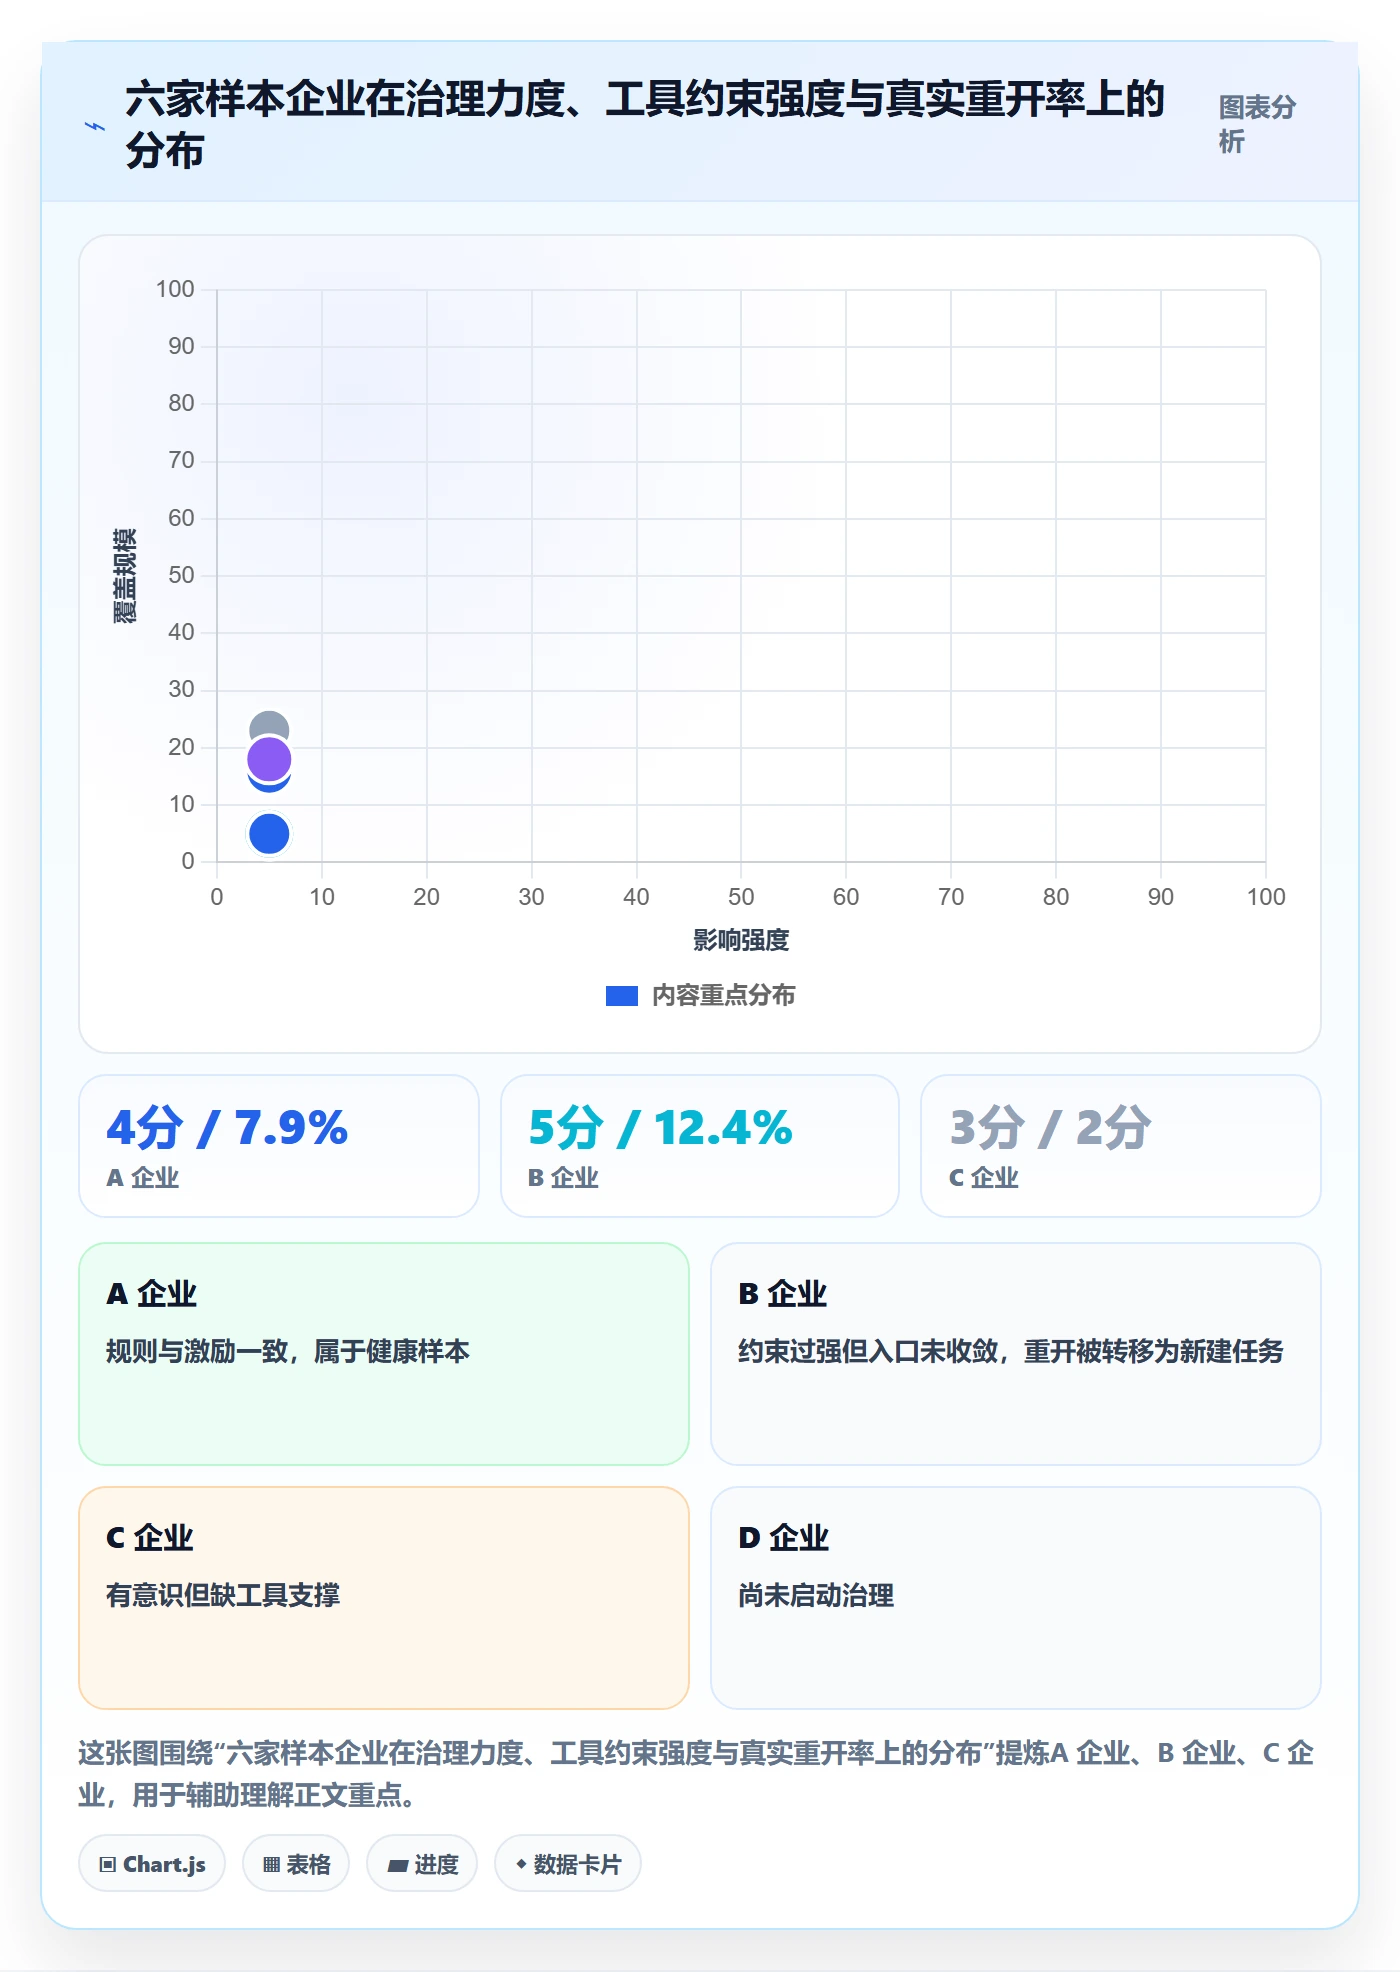This screenshot has width=1400, height=1972.
Task: Click text 规则与激励一致，属于健康样本
Action: coord(288,1352)
